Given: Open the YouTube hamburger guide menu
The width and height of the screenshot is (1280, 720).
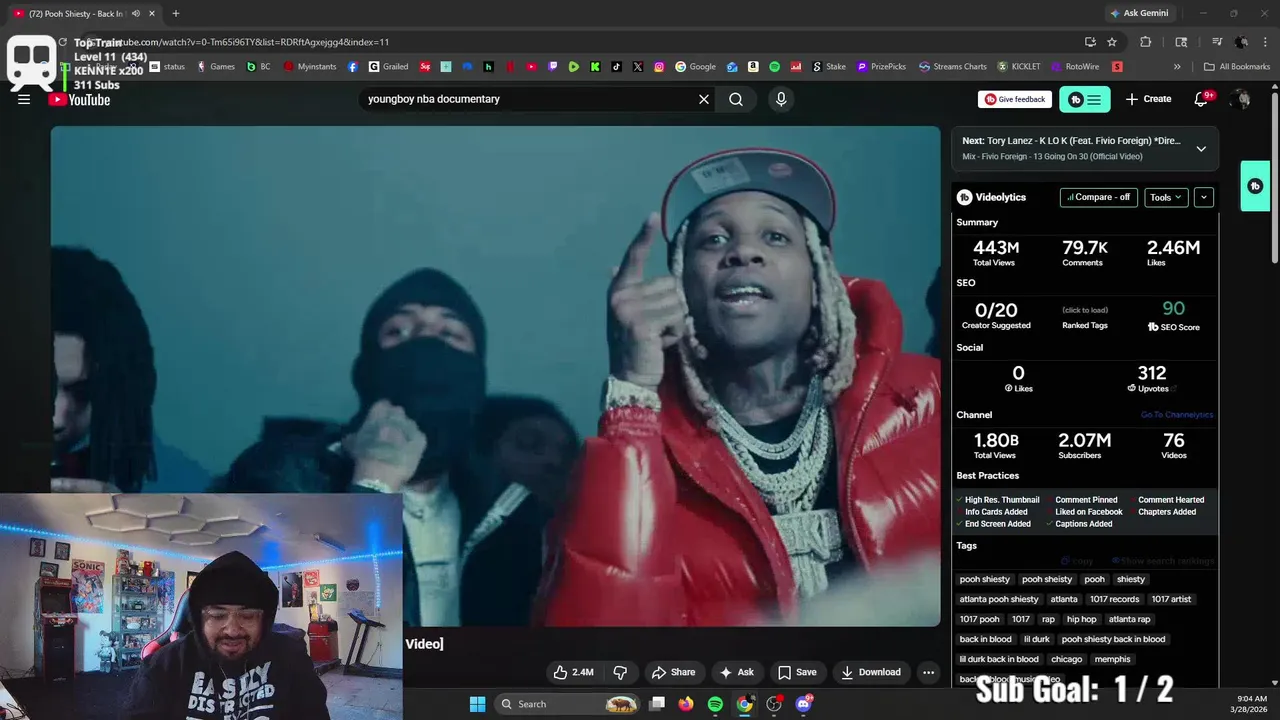Looking at the screenshot, I should 24,99.
